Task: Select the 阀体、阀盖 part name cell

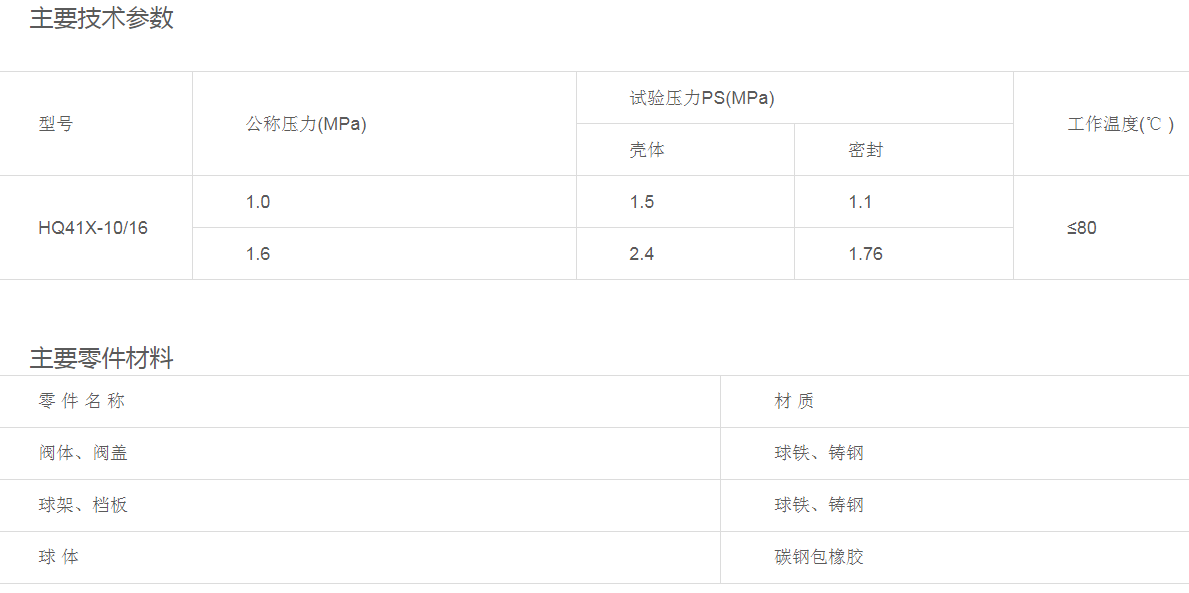Action: coord(83,453)
